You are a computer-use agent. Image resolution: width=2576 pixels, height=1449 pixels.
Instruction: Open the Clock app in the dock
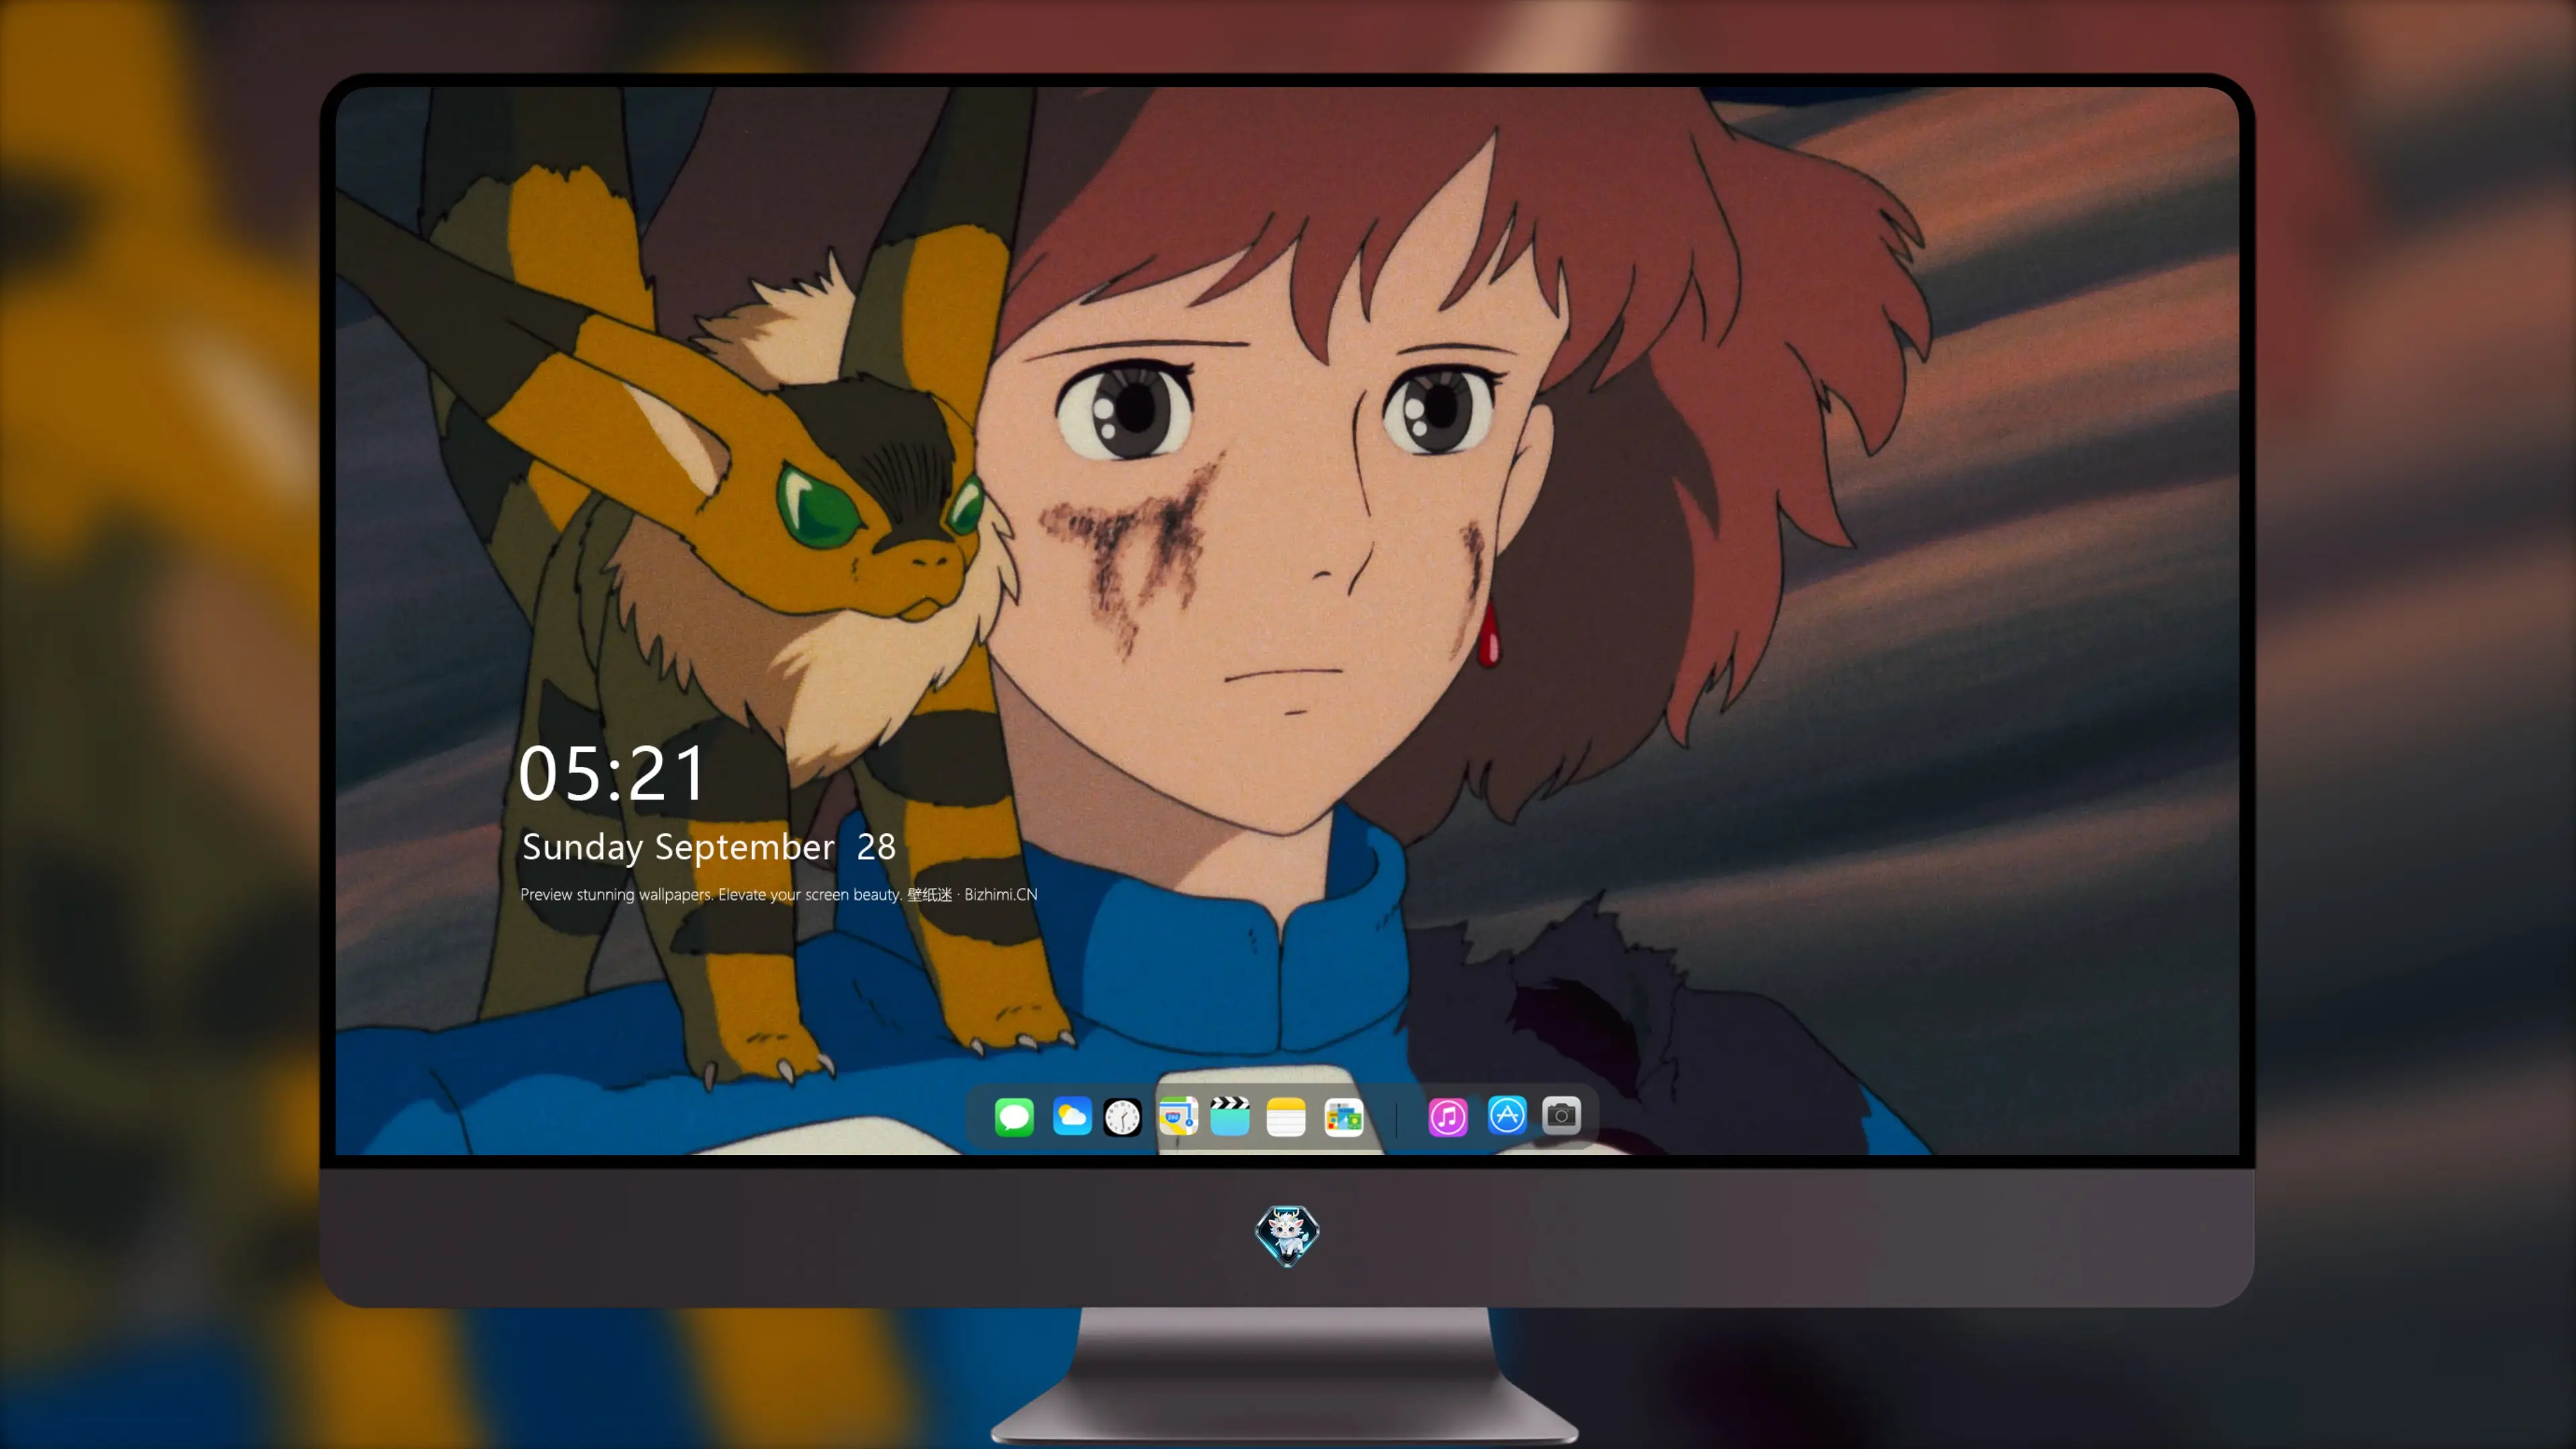pyautogui.click(x=1122, y=1117)
